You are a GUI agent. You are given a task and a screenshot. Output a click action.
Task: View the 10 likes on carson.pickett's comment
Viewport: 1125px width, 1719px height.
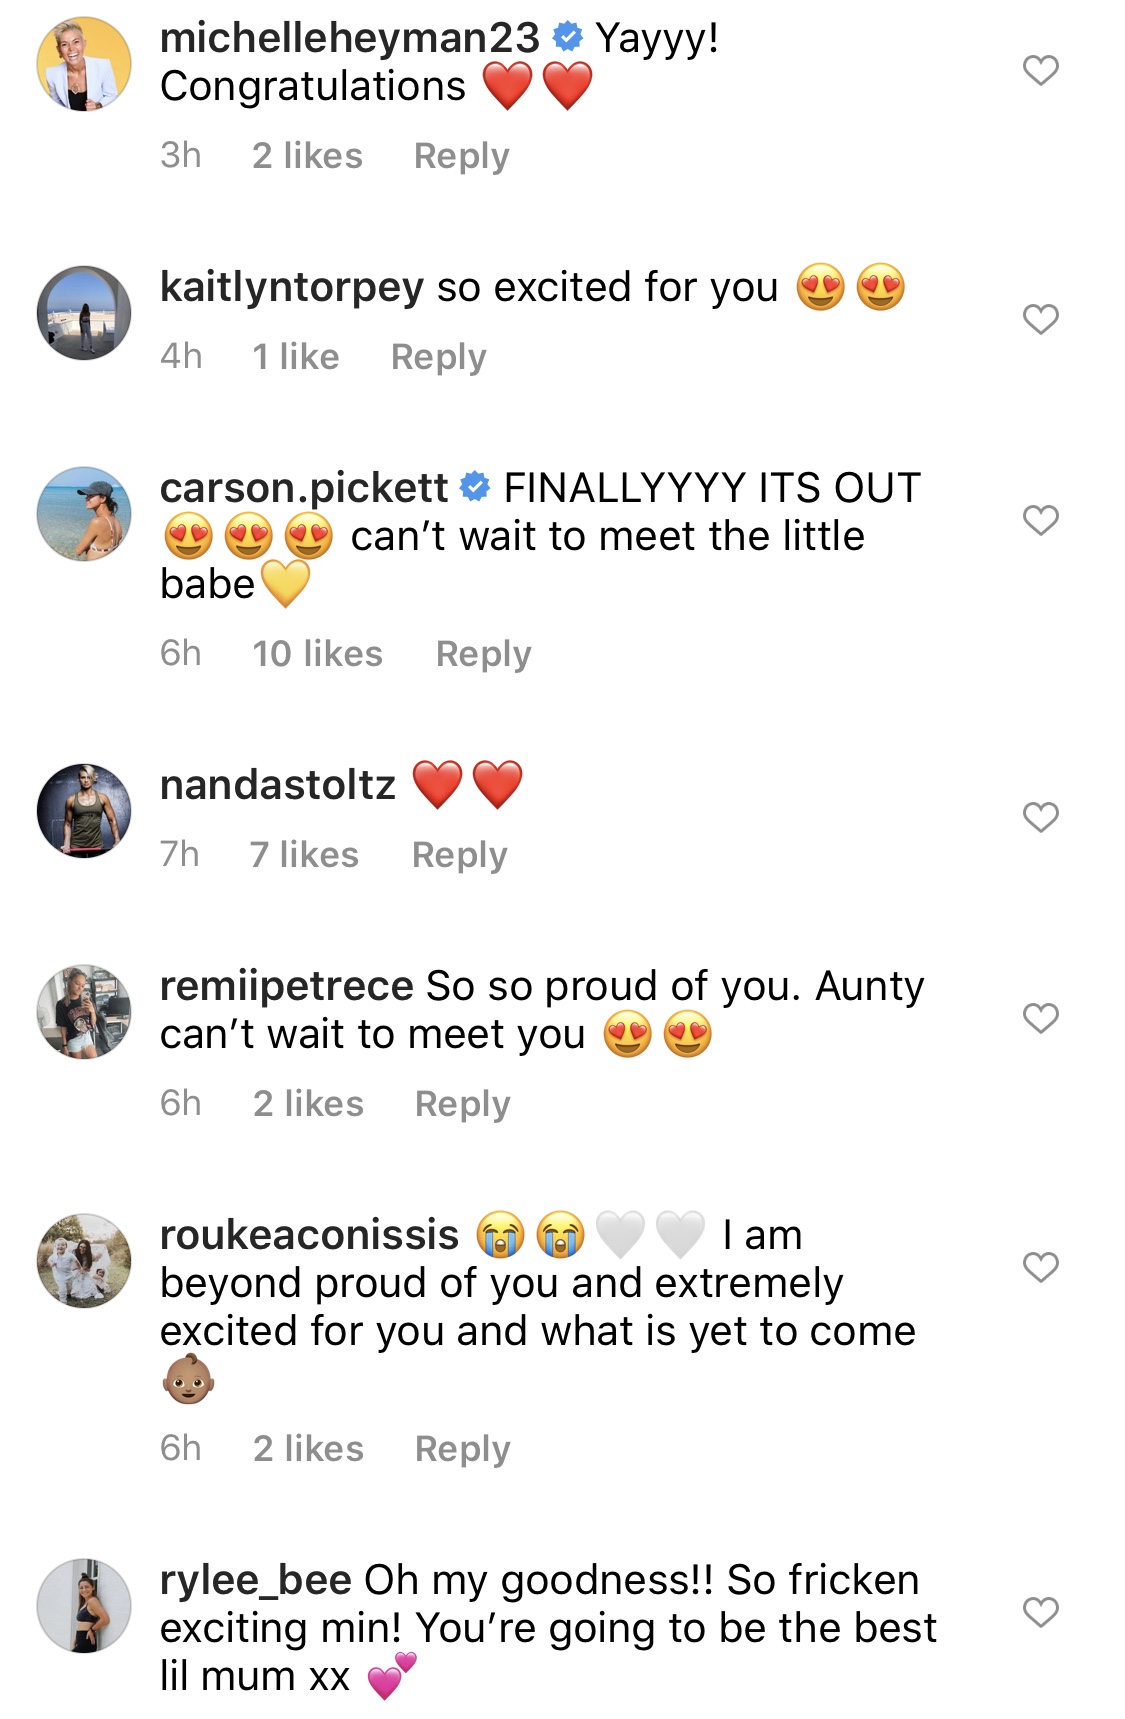coord(317,654)
